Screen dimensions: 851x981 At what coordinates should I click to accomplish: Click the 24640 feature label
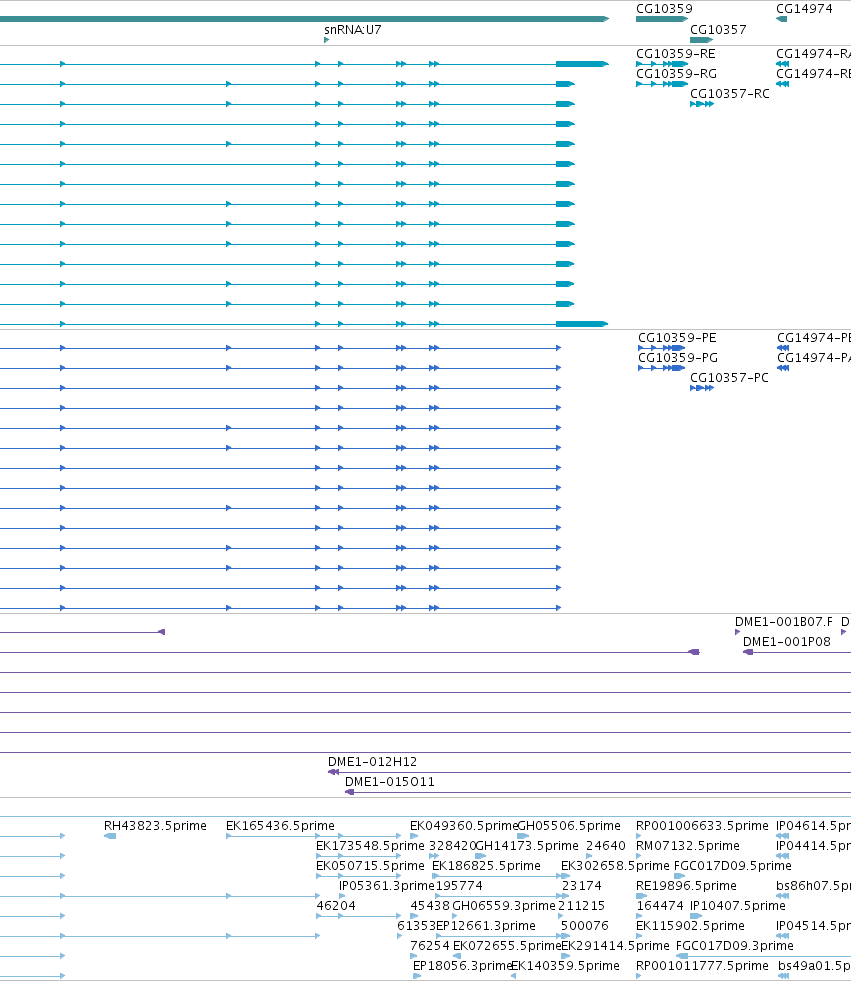coord(606,846)
